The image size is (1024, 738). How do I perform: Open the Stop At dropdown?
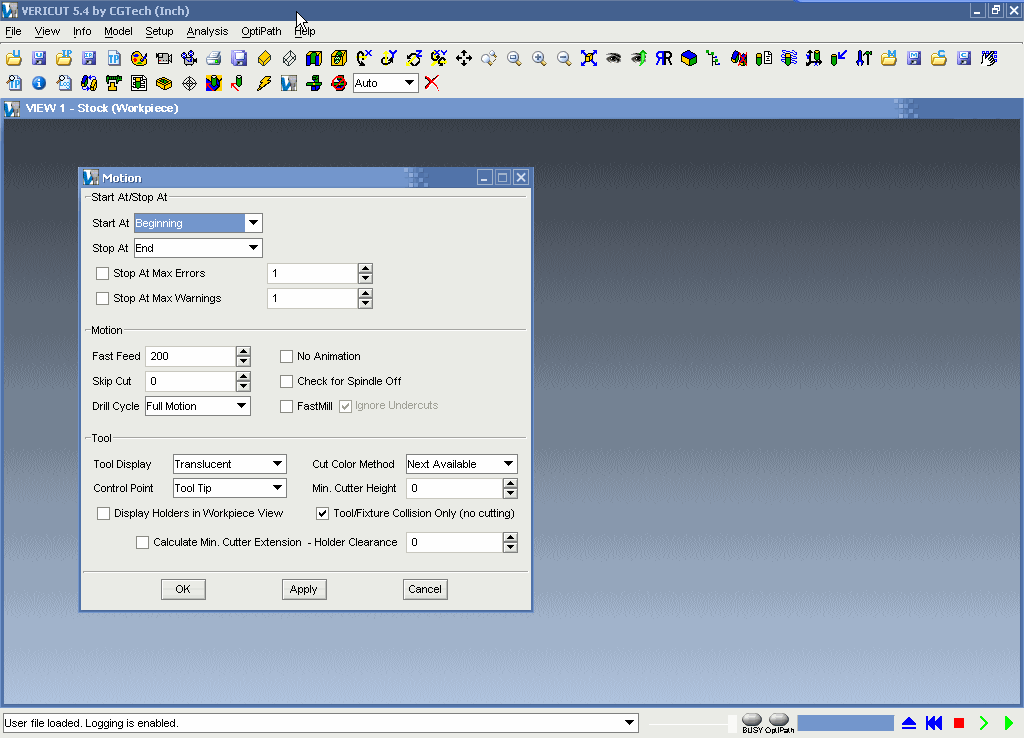(199, 248)
